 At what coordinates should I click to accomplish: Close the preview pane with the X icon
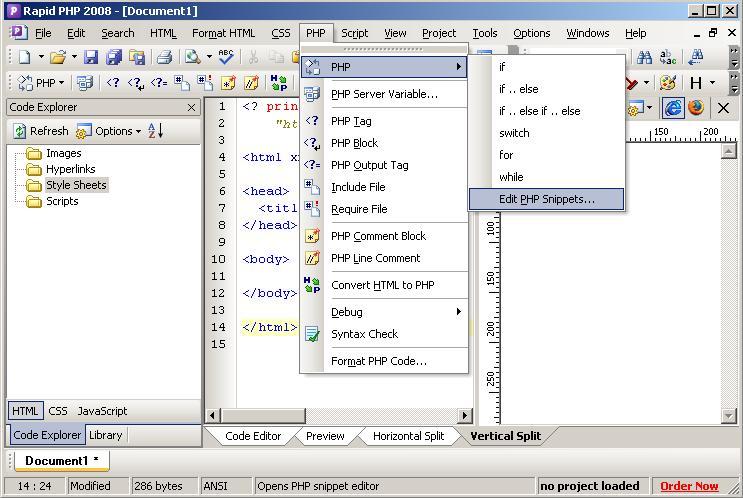point(723,108)
